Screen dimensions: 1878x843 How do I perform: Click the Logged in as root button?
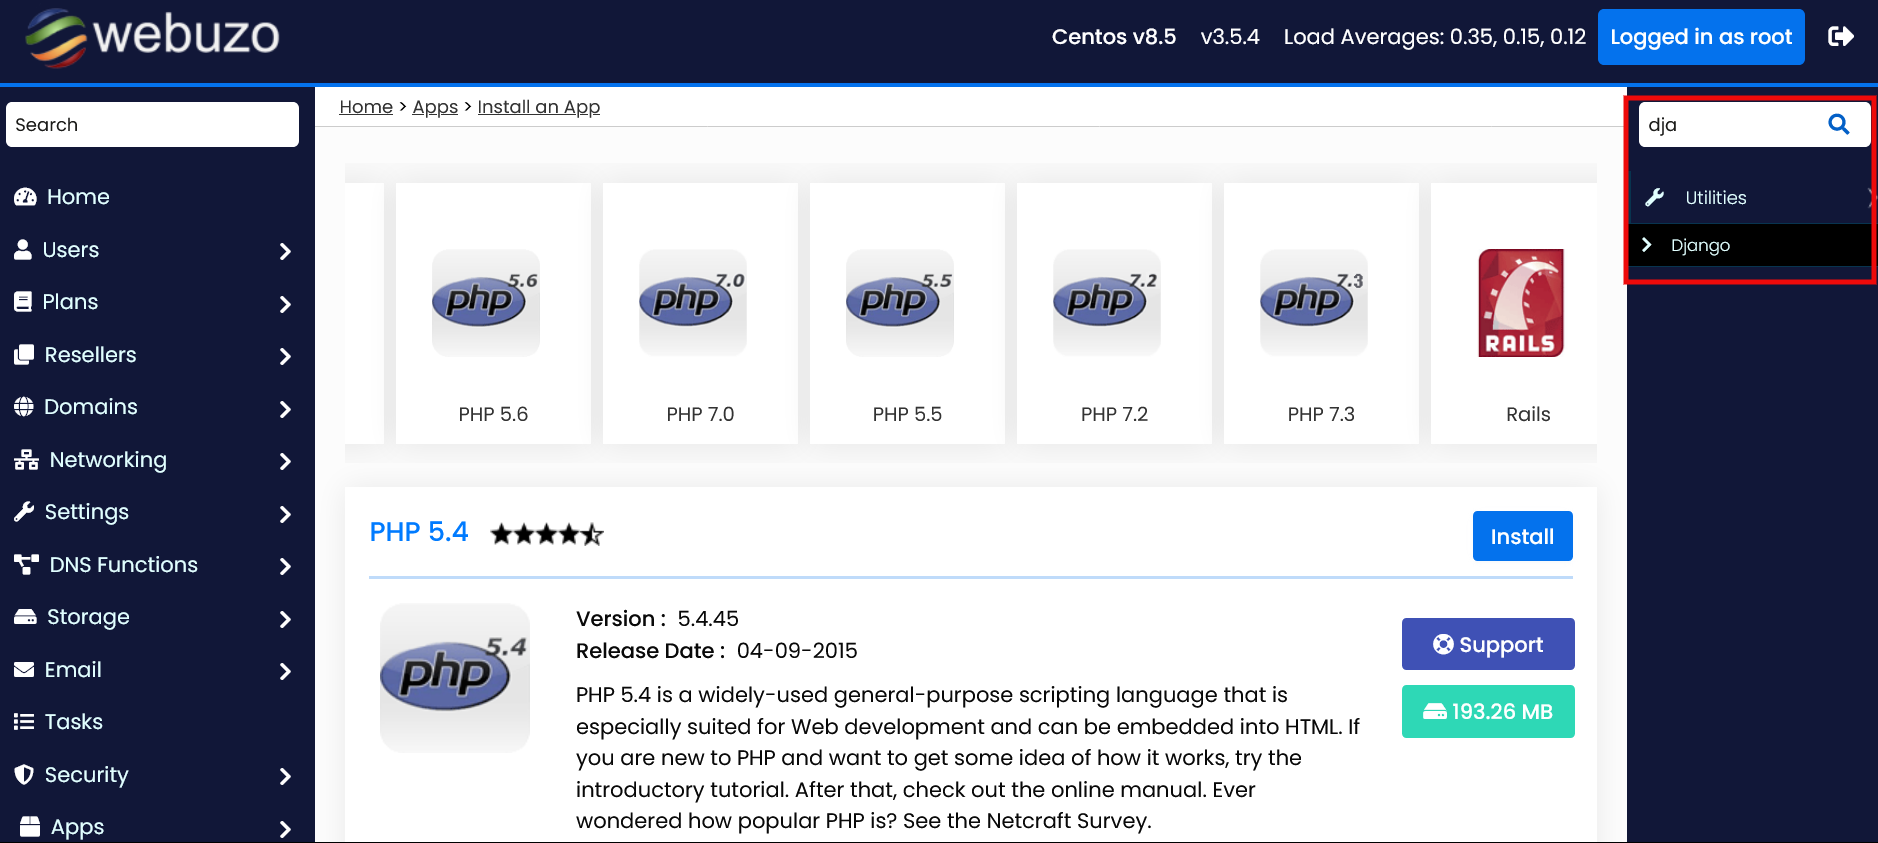tap(1701, 37)
